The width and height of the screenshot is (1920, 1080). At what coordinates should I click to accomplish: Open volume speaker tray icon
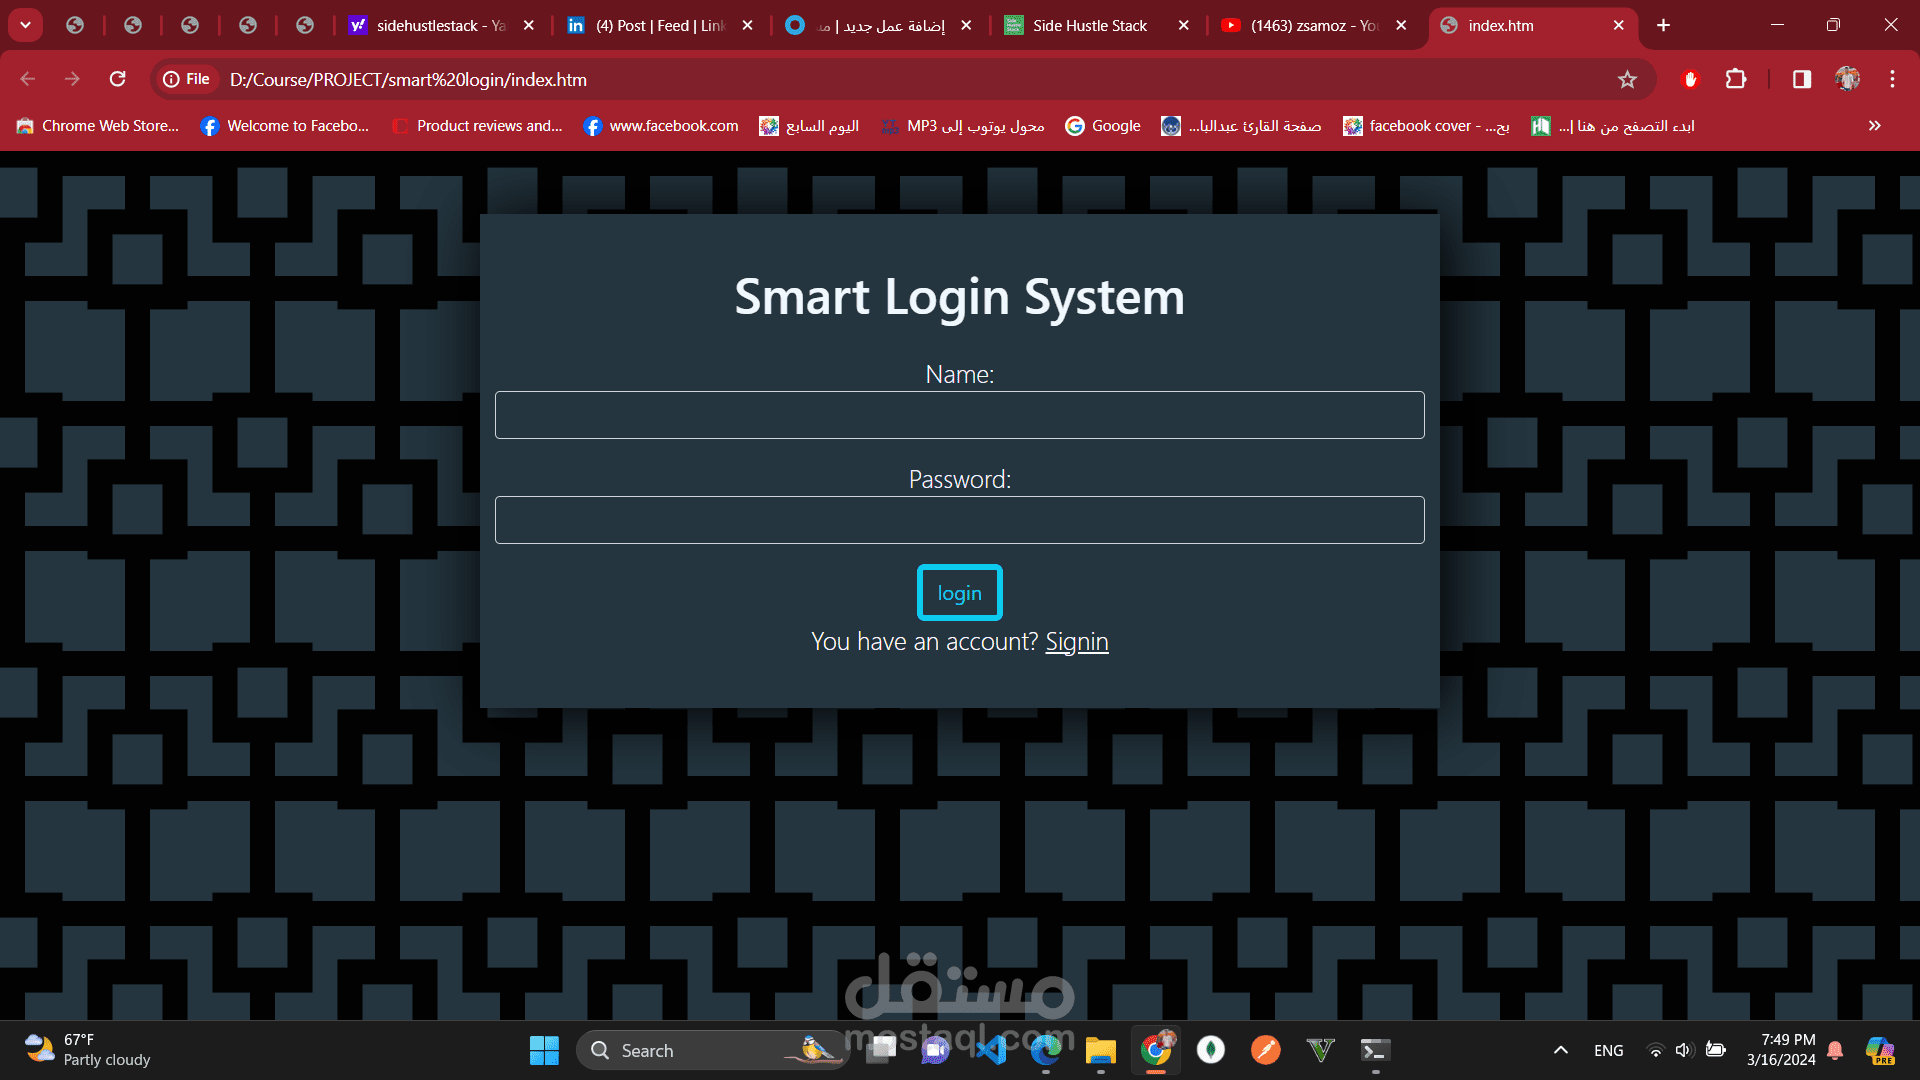pos(1684,1050)
